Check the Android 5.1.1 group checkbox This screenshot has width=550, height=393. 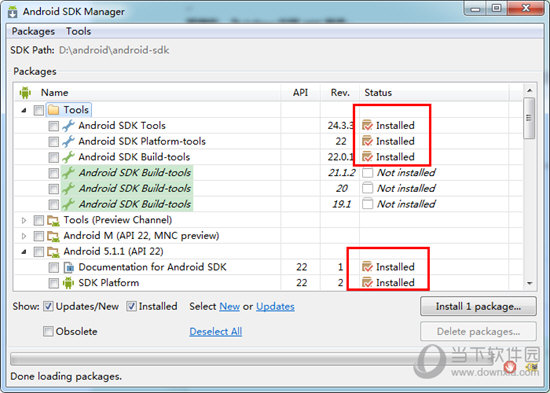39,252
